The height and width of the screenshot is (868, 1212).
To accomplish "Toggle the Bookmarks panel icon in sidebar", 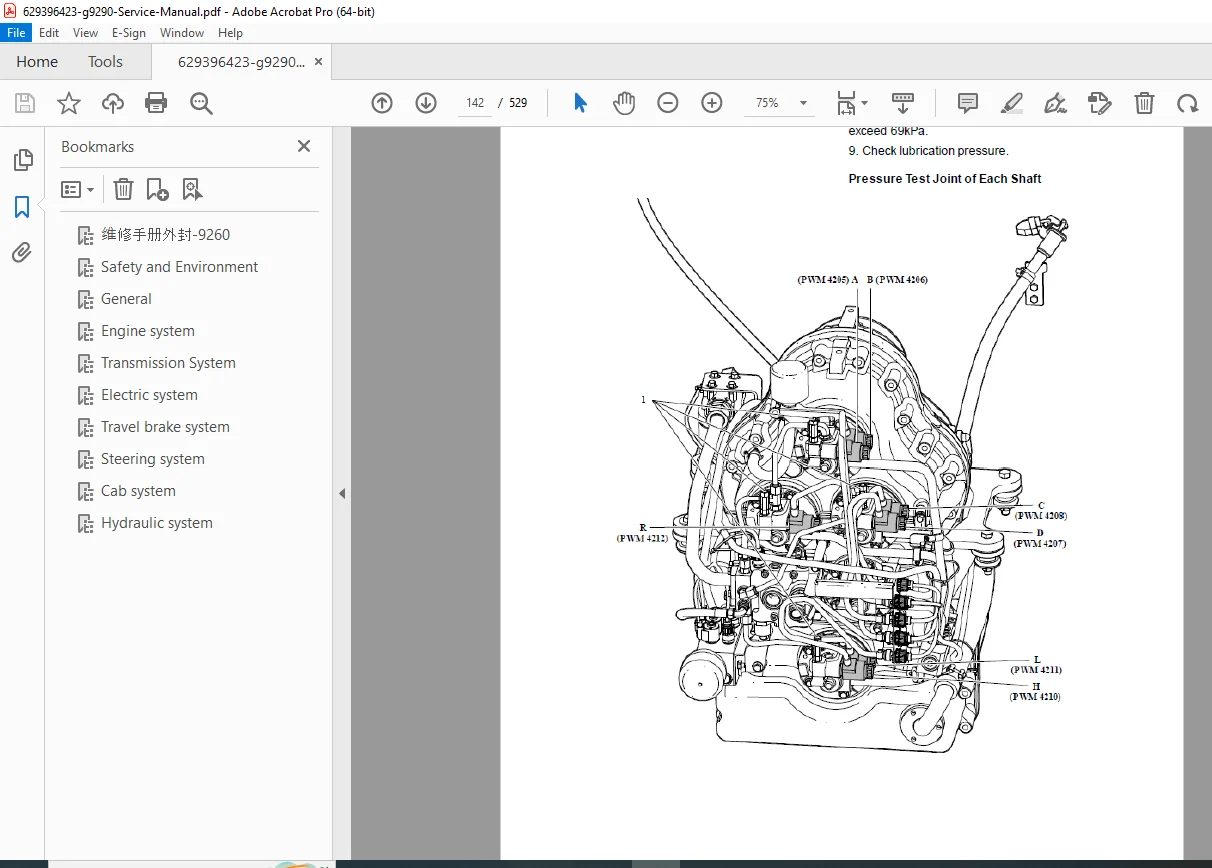I will (x=22, y=207).
